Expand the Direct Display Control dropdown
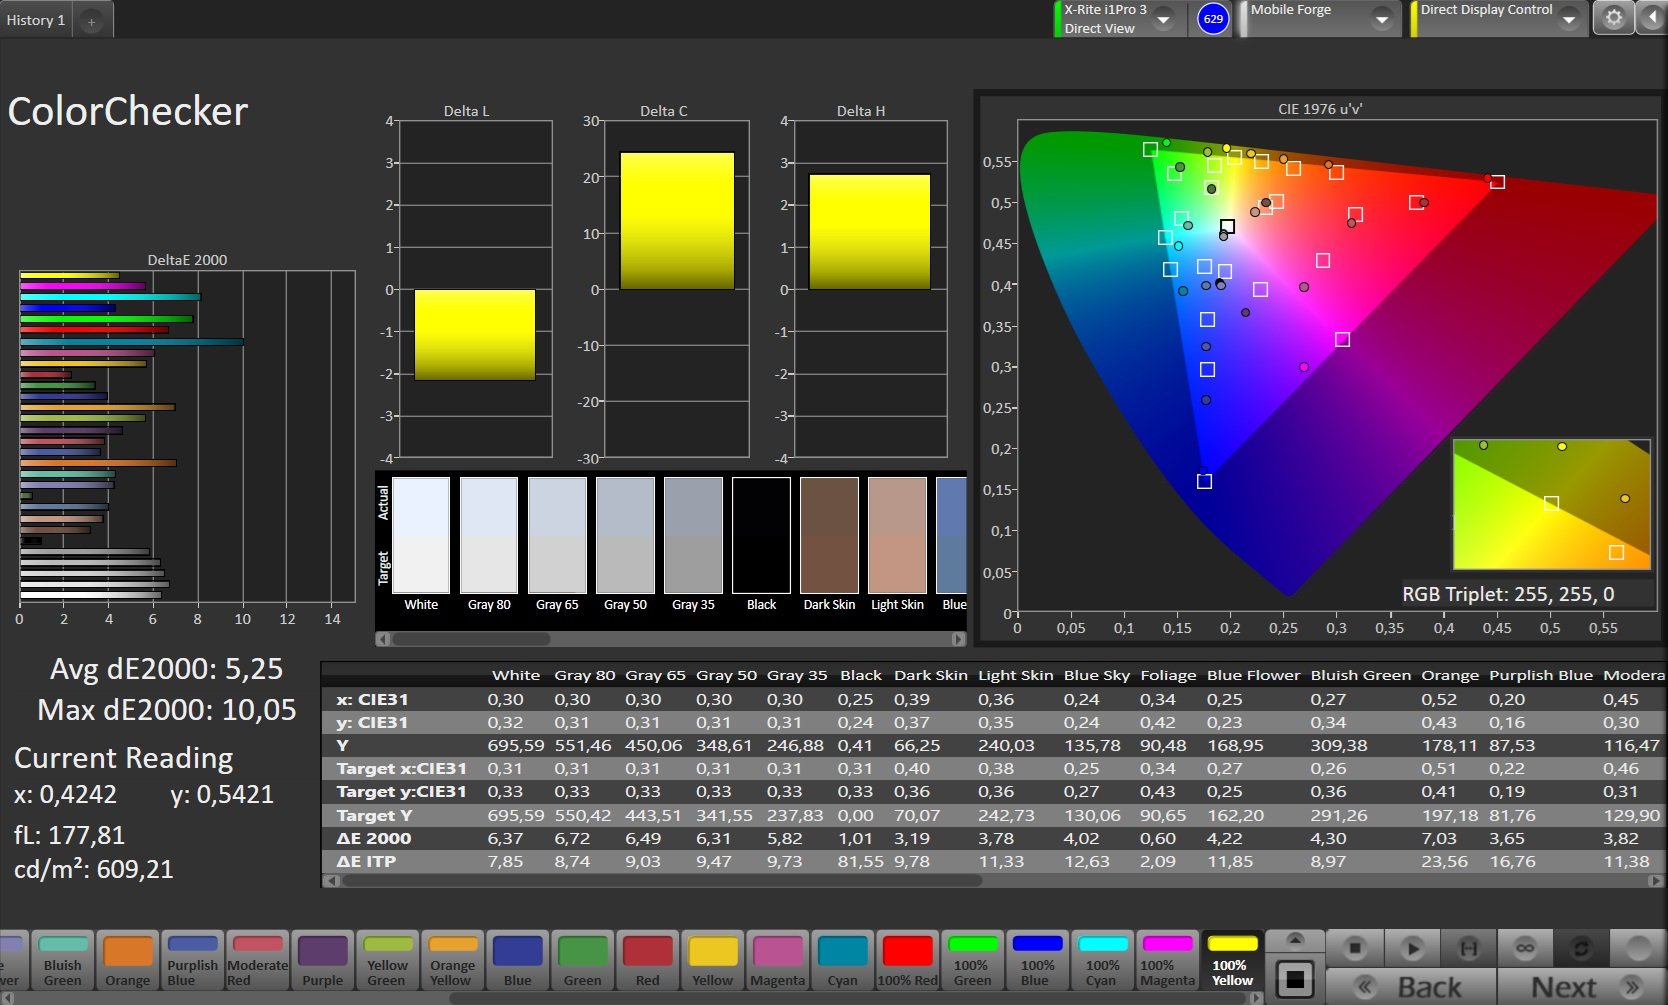Image resolution: width=1668 pixels, height=1005 pixels. [1568, 19]
